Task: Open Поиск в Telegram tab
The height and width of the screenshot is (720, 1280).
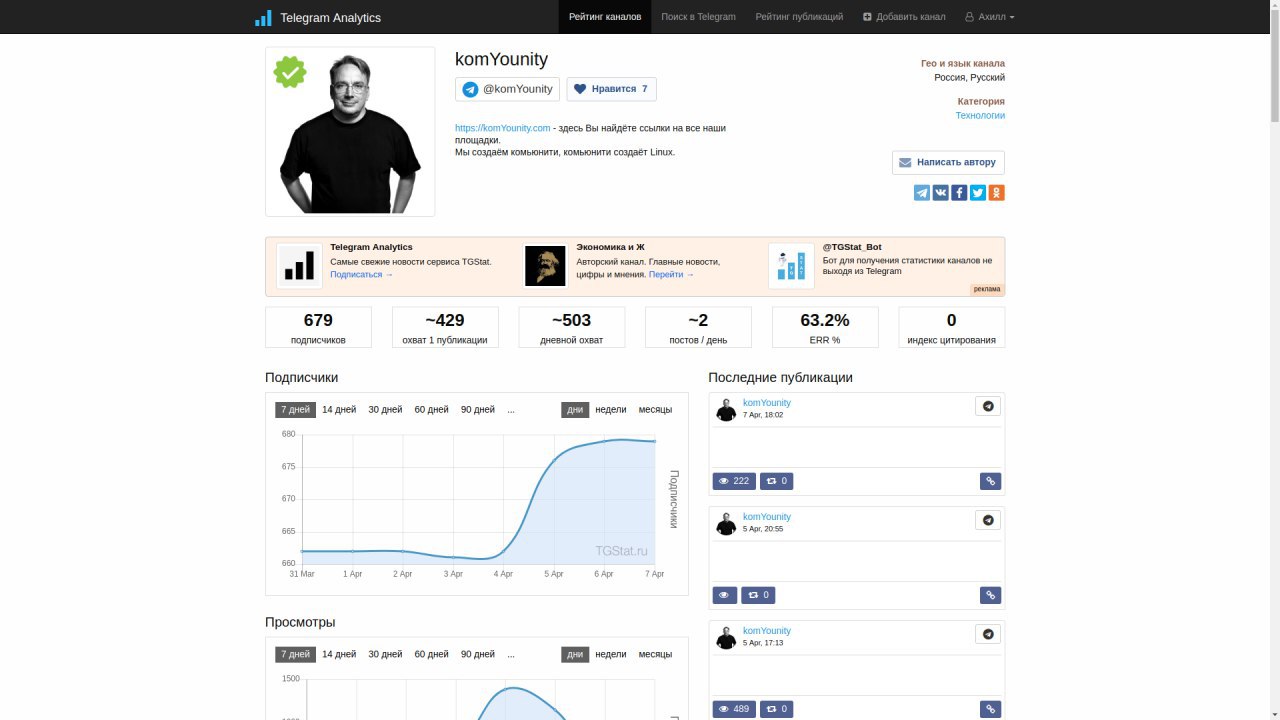Action: [698, 17]
